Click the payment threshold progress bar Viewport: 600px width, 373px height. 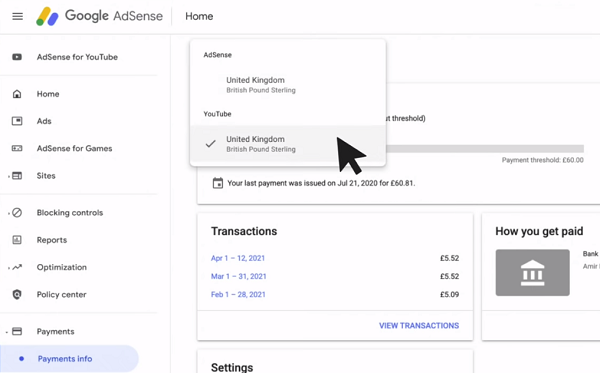pos(484,149)
